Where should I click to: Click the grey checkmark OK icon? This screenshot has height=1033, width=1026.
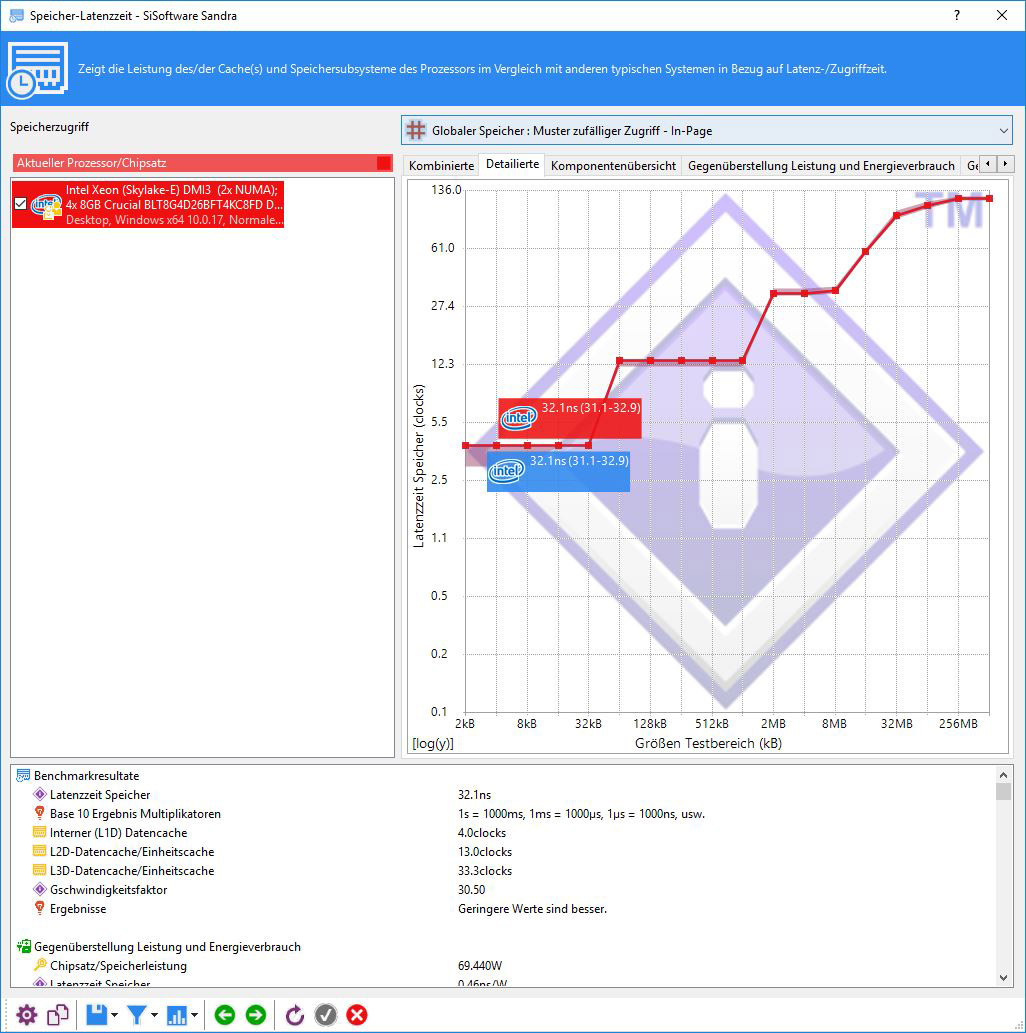click(x=326, y=1015)
